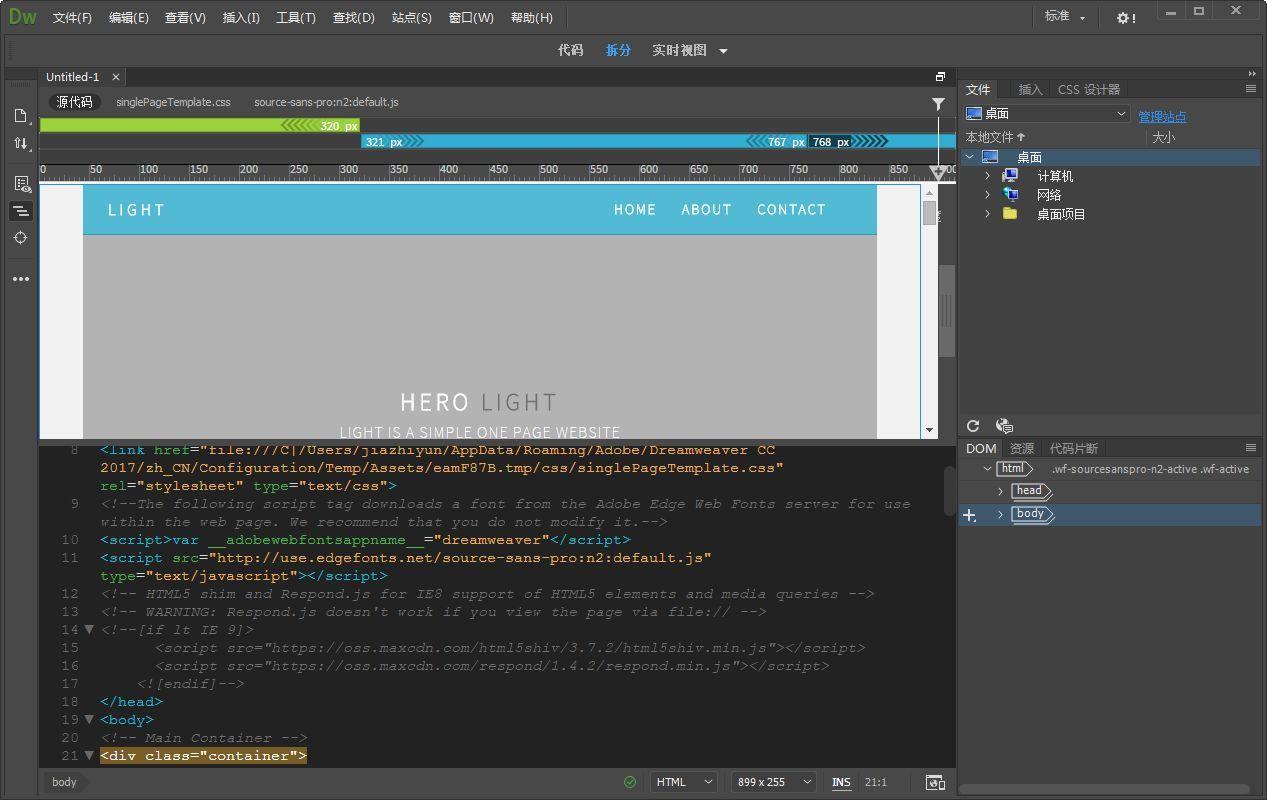
Task: Switch to 代码 view
Action: [x=571, y=51]
